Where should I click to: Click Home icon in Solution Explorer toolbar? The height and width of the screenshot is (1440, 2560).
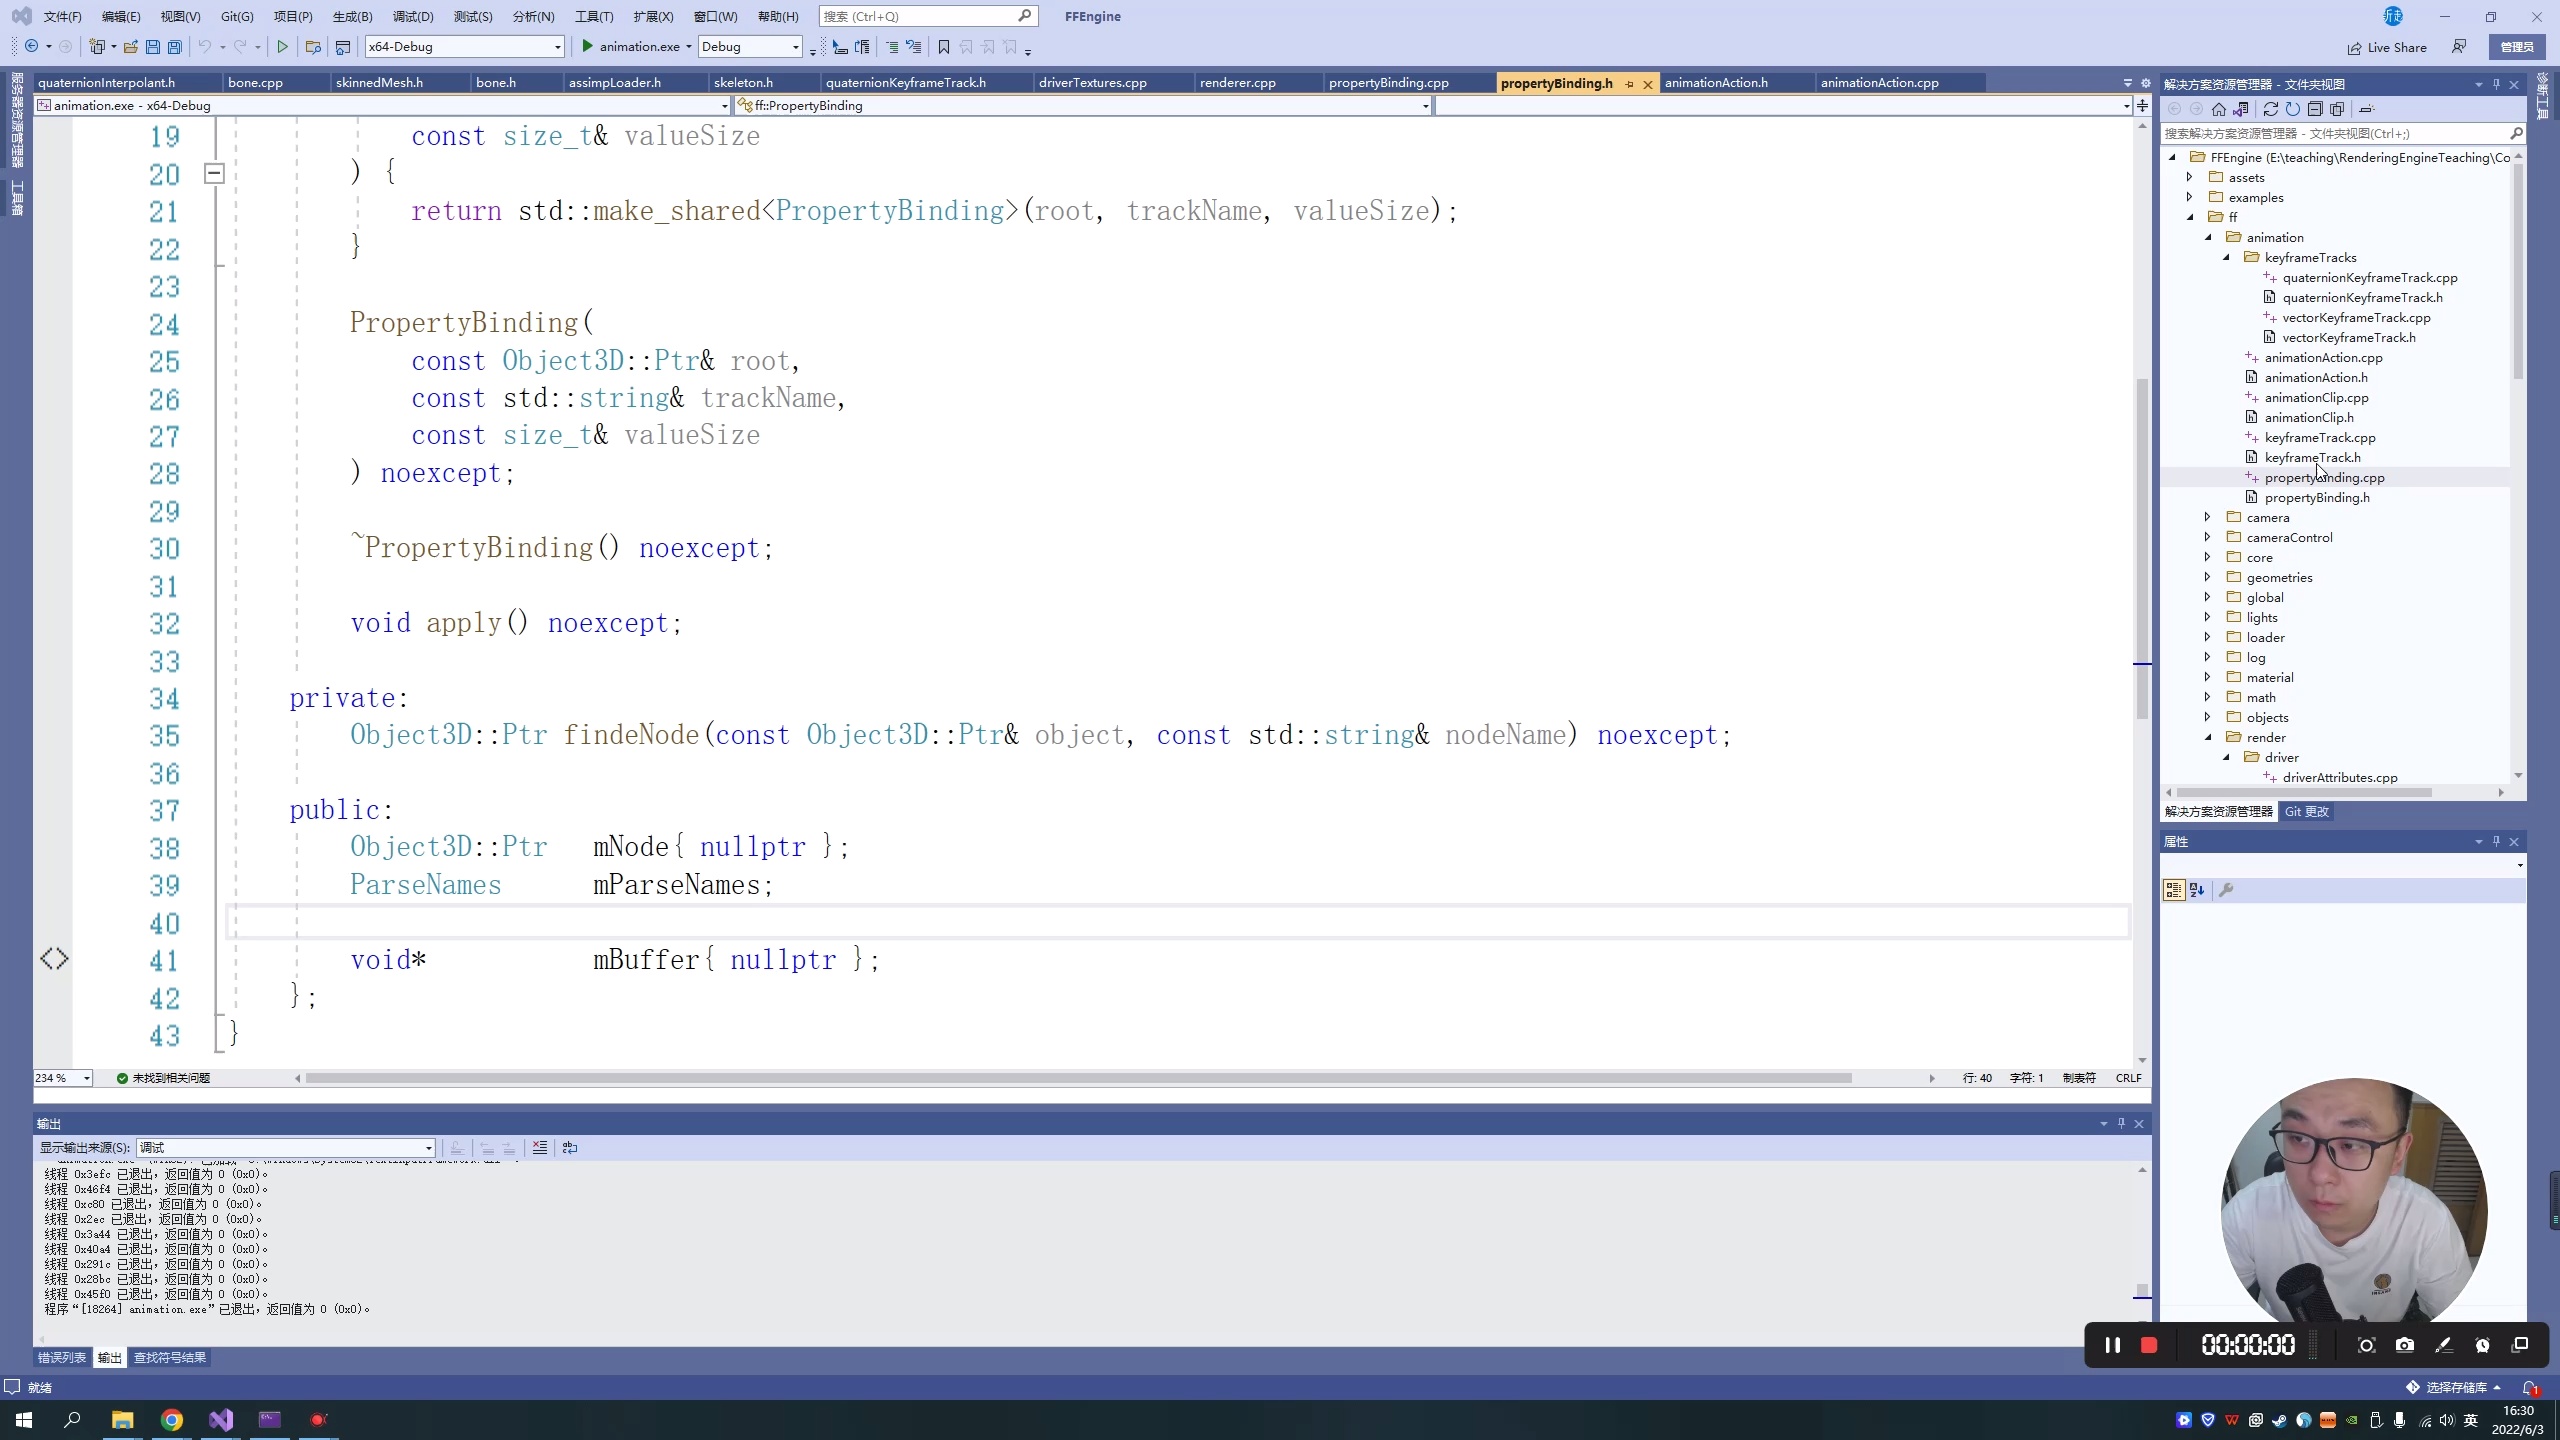[x=2219, y=109]
